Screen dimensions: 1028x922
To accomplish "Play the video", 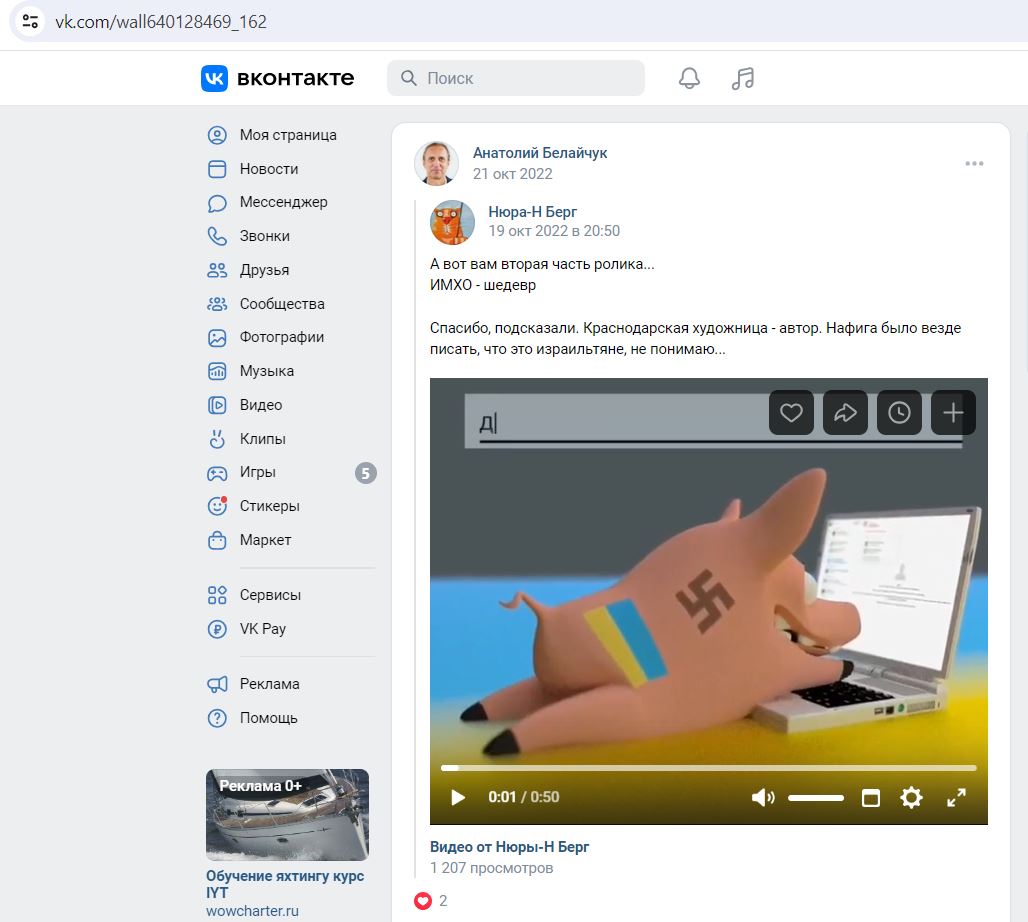I will [x=458, y=797].
